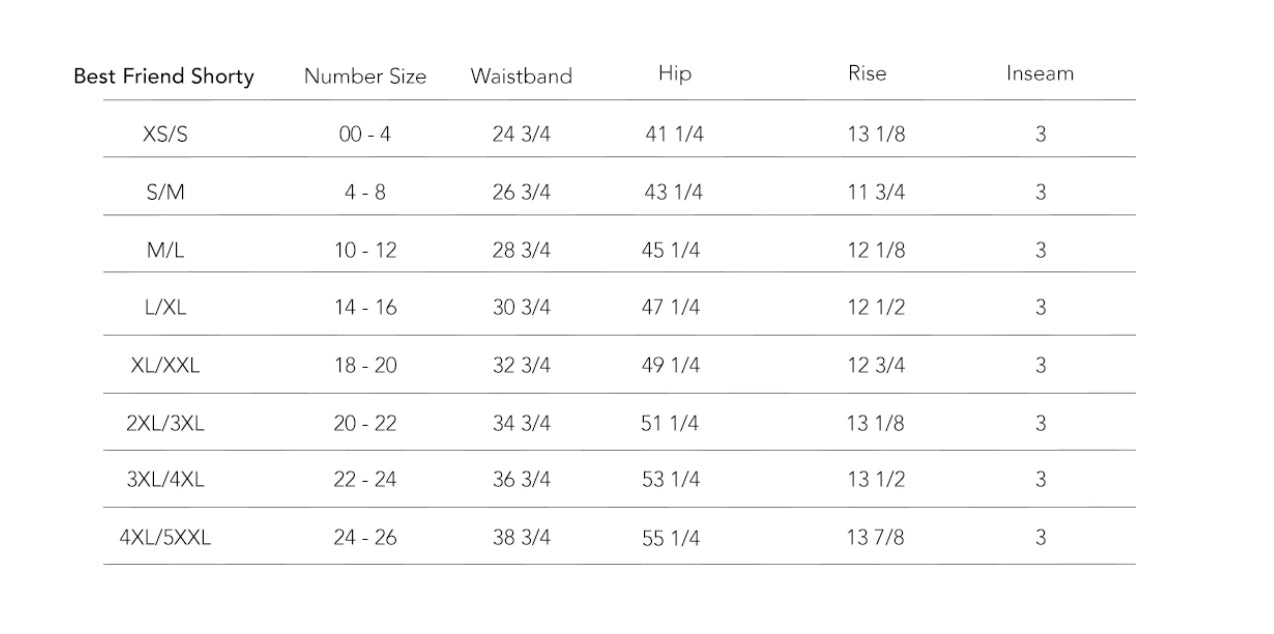
Task: Click the XL/XXL size label
Action: click(165, 365)
